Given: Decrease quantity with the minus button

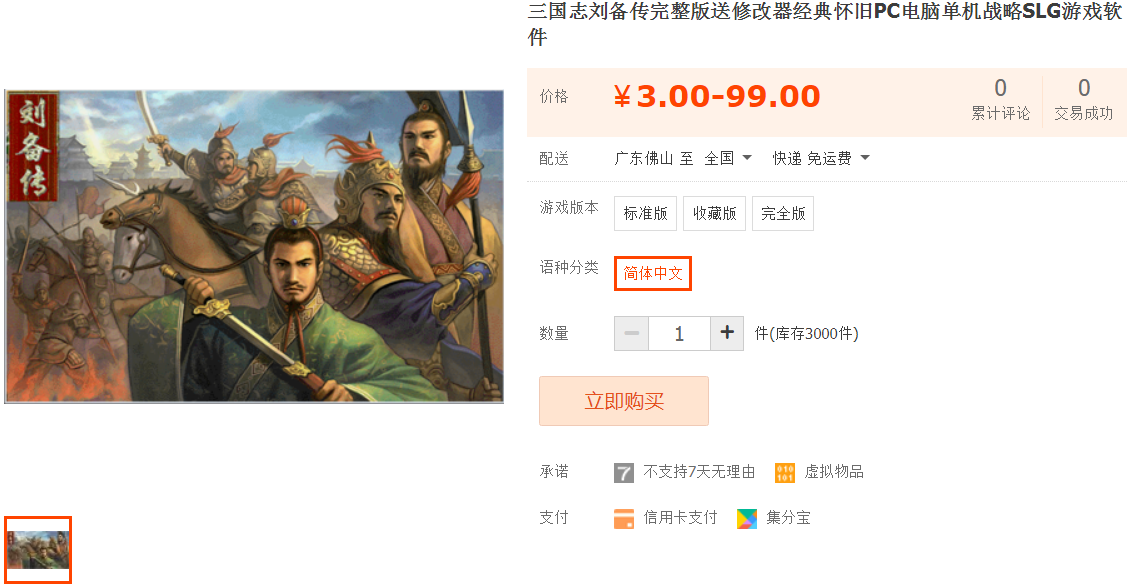Looking at the screenshot, I should [631, 334].
